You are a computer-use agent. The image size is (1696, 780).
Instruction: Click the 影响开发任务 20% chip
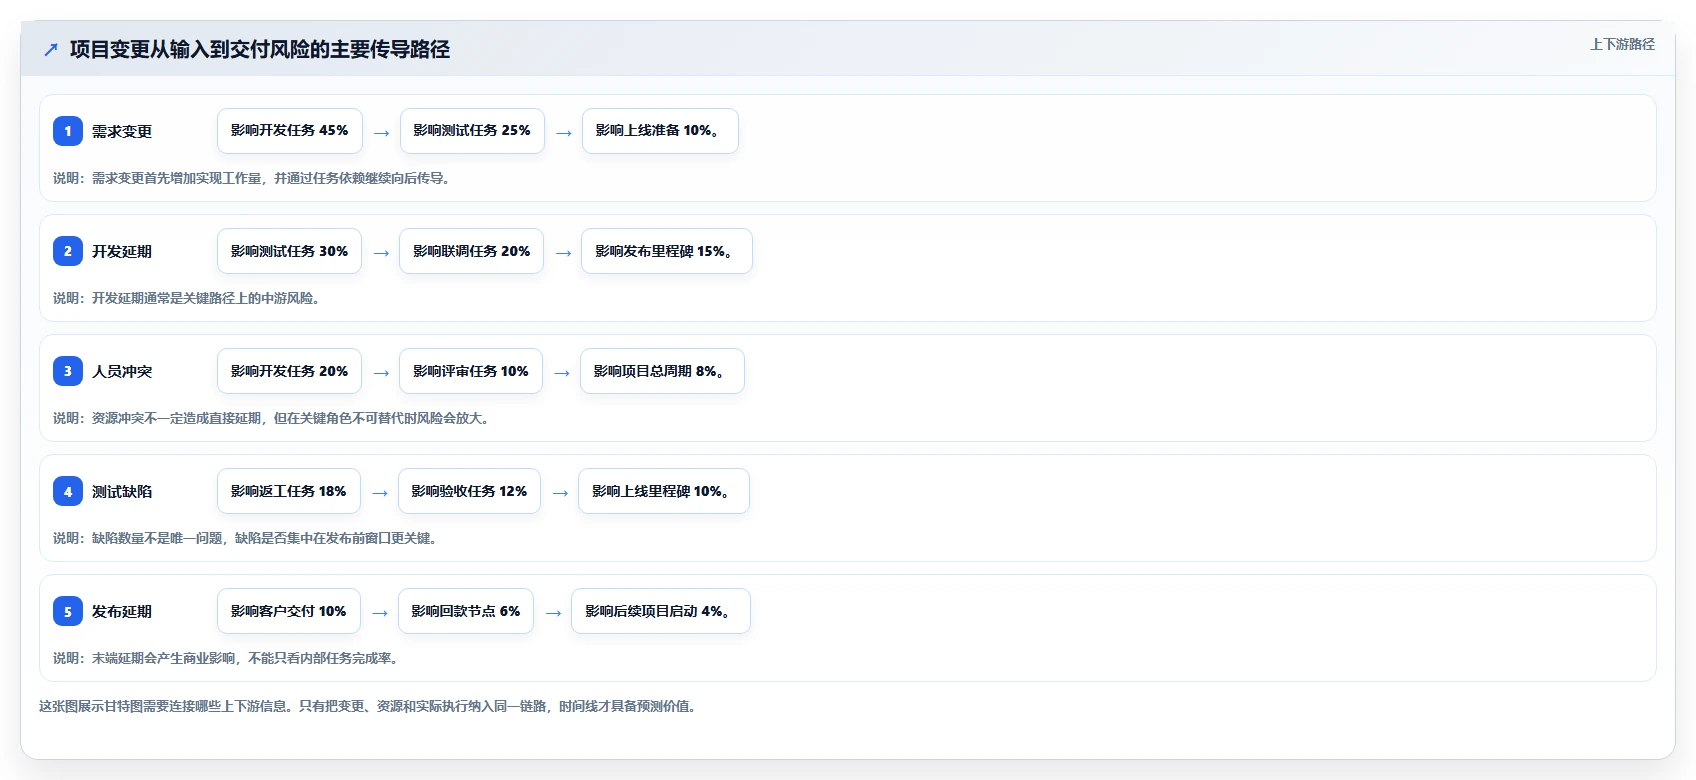point(290,371)
